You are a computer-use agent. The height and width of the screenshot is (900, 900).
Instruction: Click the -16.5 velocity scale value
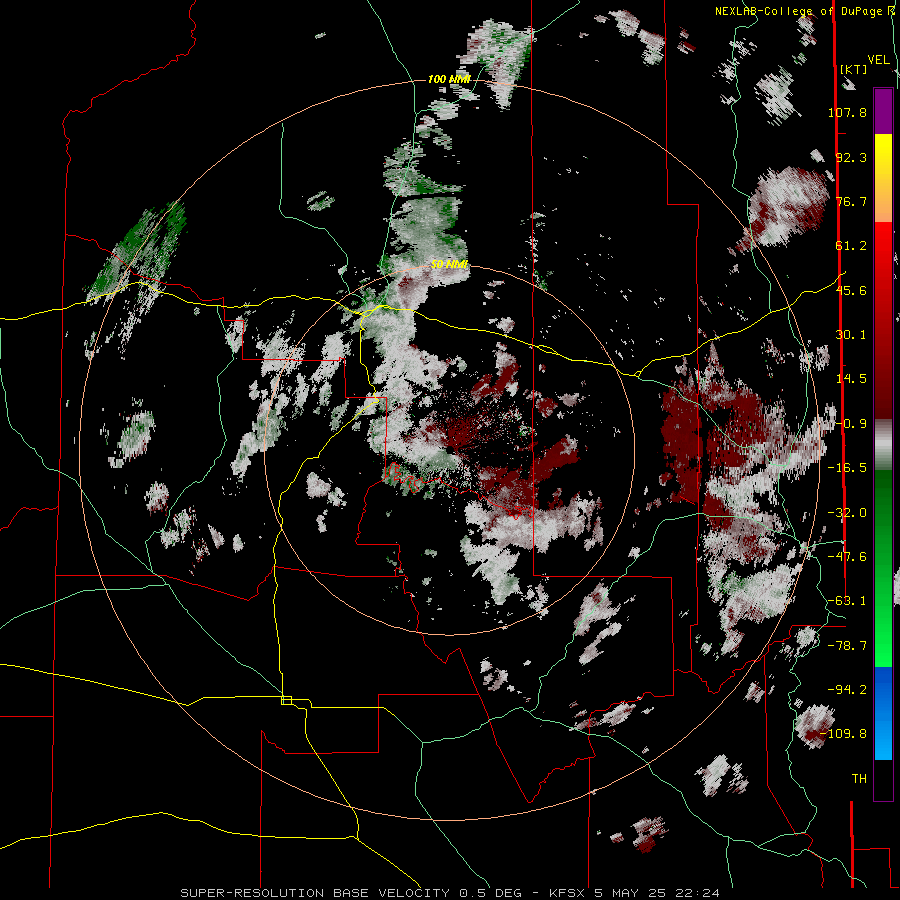pos(847,468)
